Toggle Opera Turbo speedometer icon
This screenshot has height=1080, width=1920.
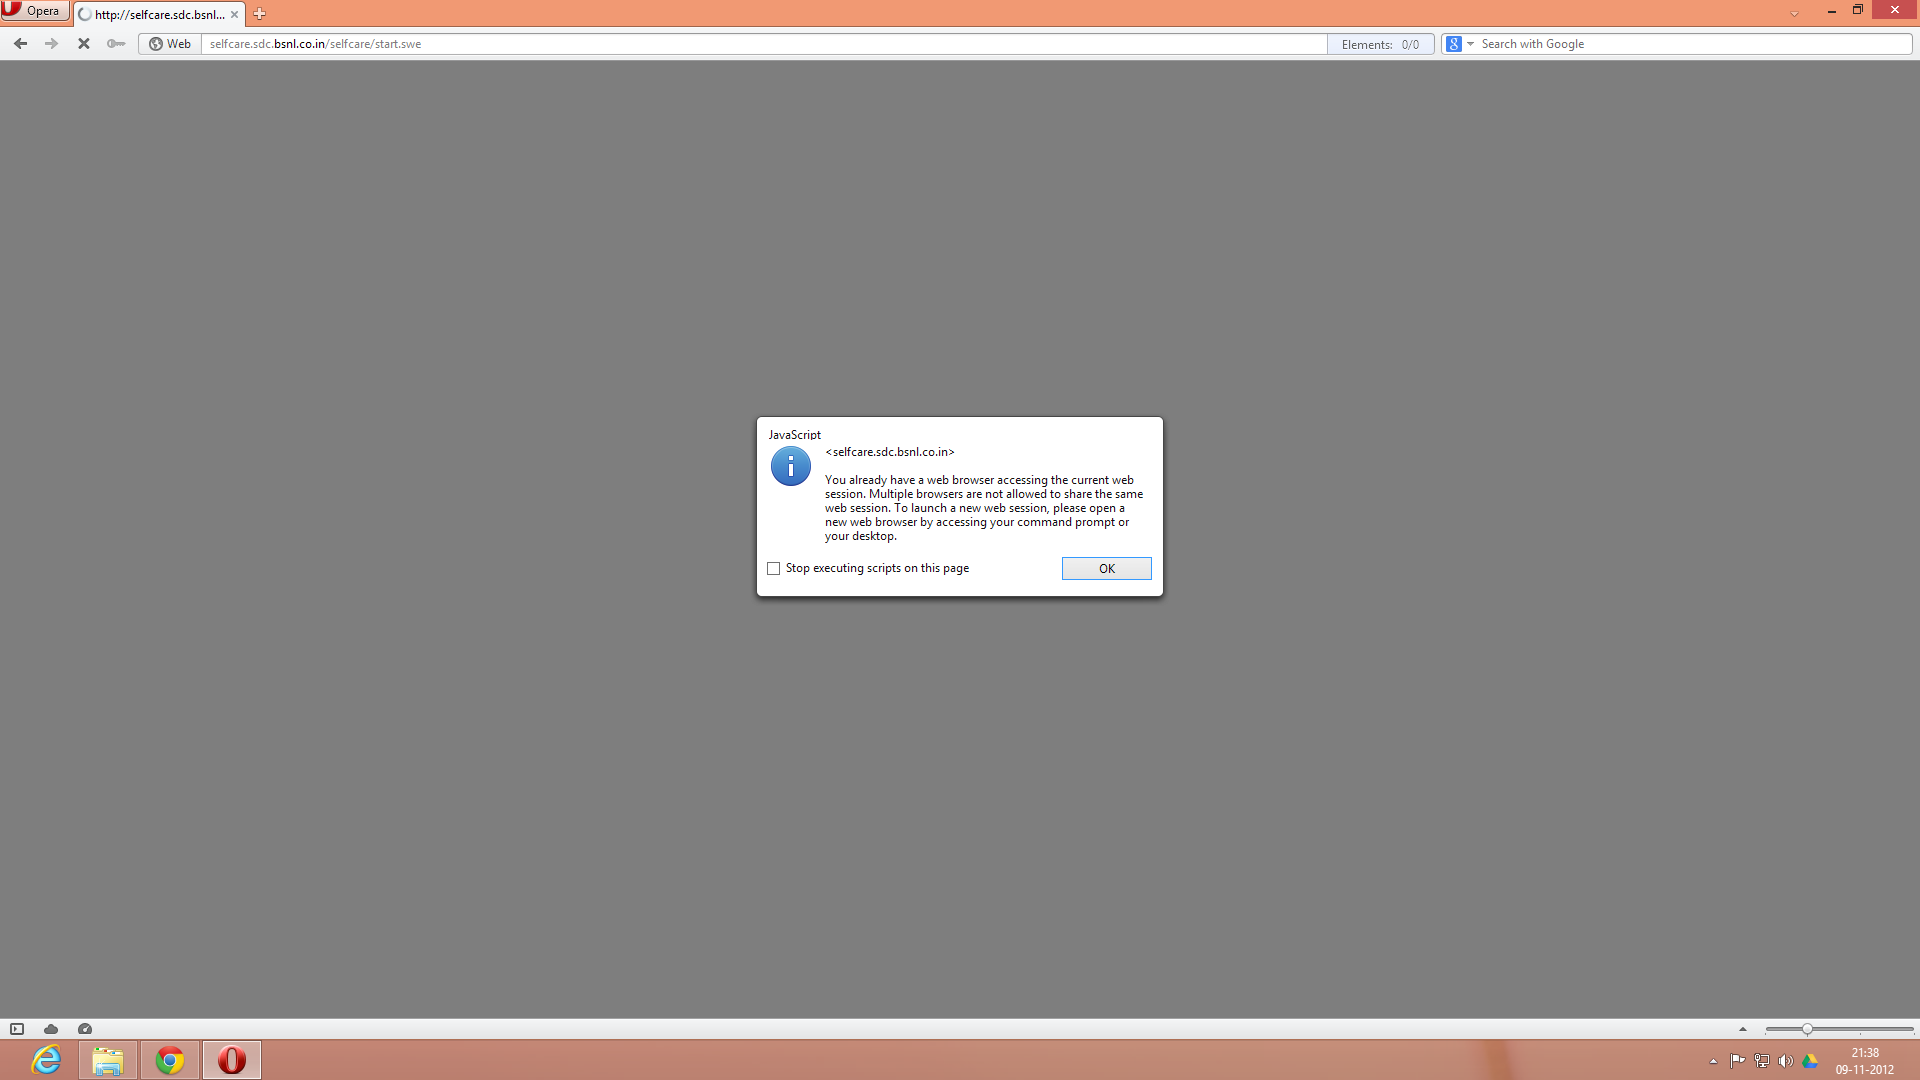point(85,1029)
